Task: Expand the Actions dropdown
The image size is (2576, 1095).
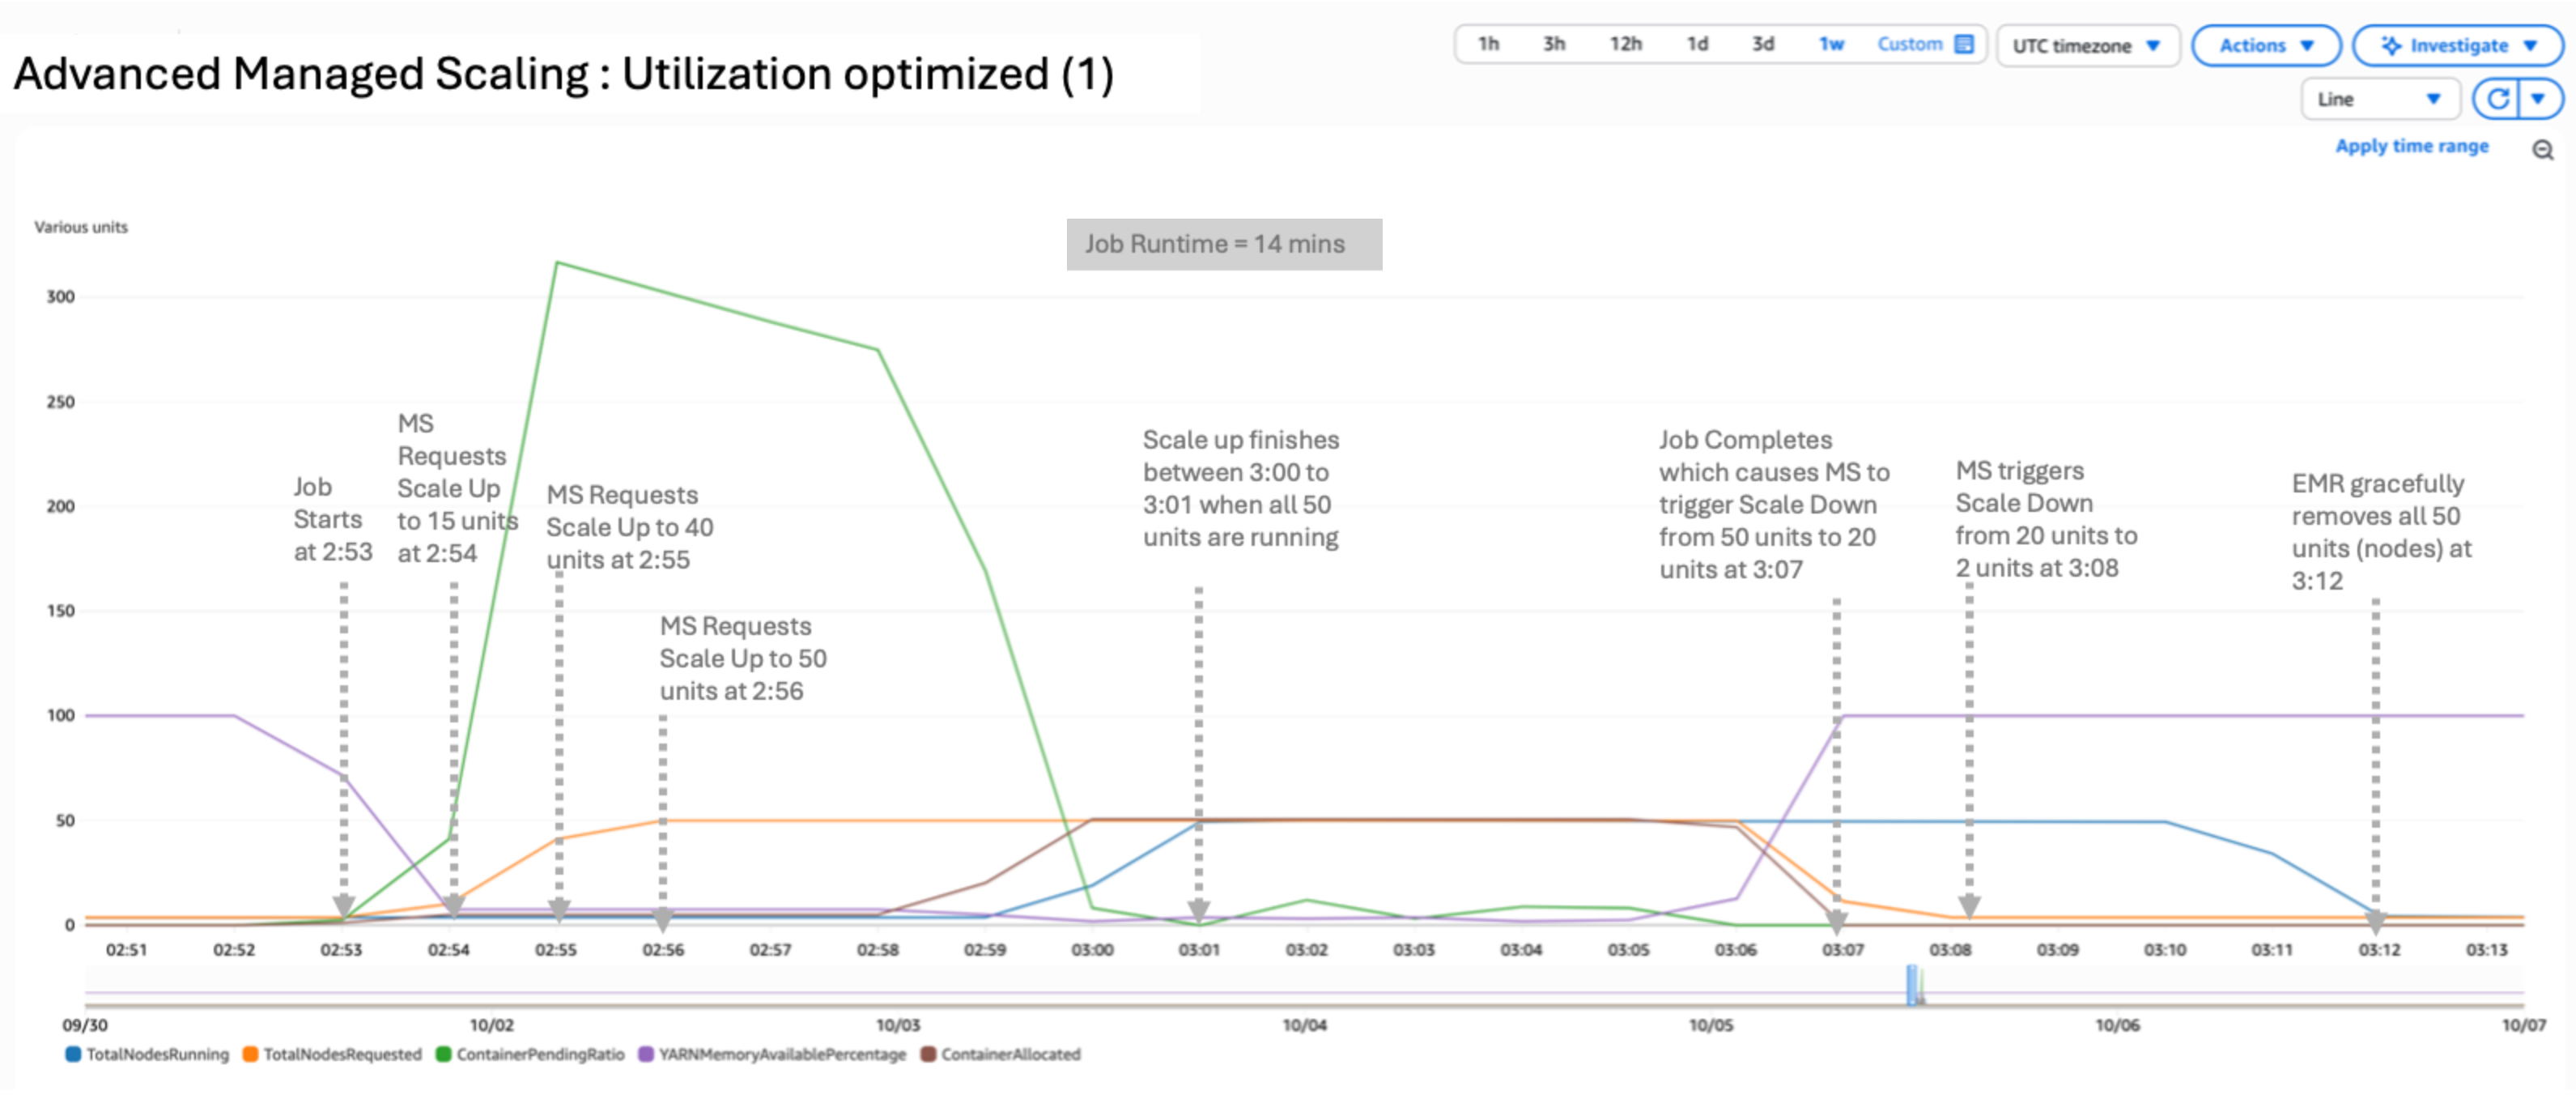Action: tap(2265, 45)
